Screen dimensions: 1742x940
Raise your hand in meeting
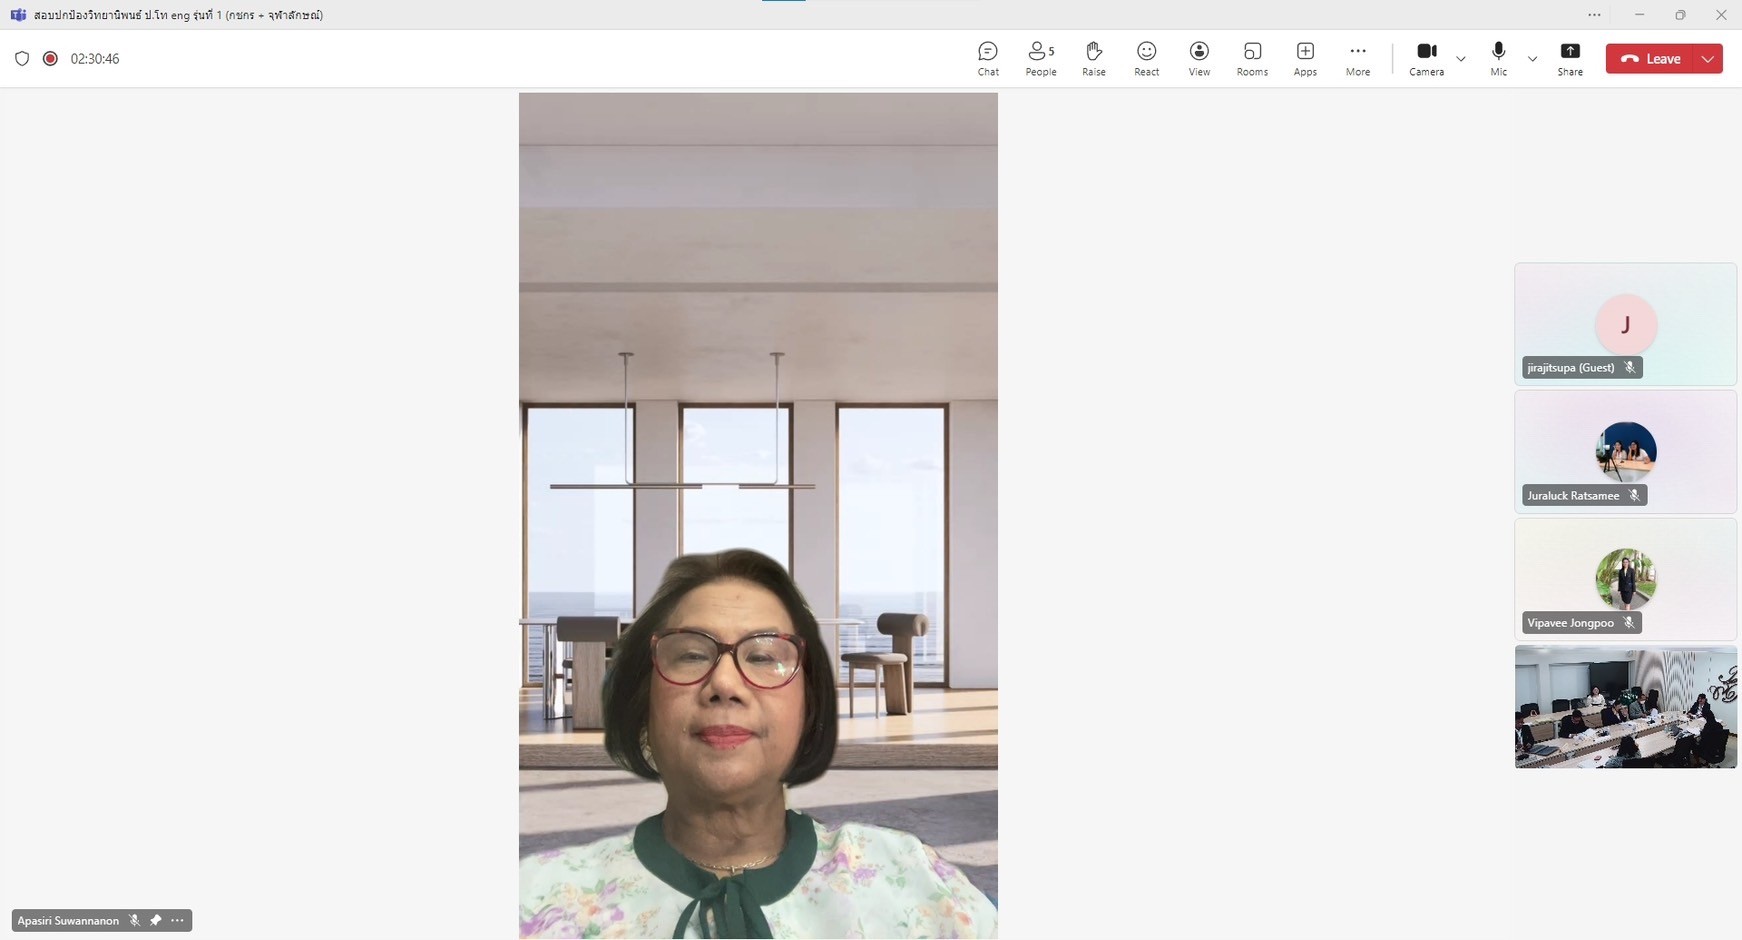1094,59
